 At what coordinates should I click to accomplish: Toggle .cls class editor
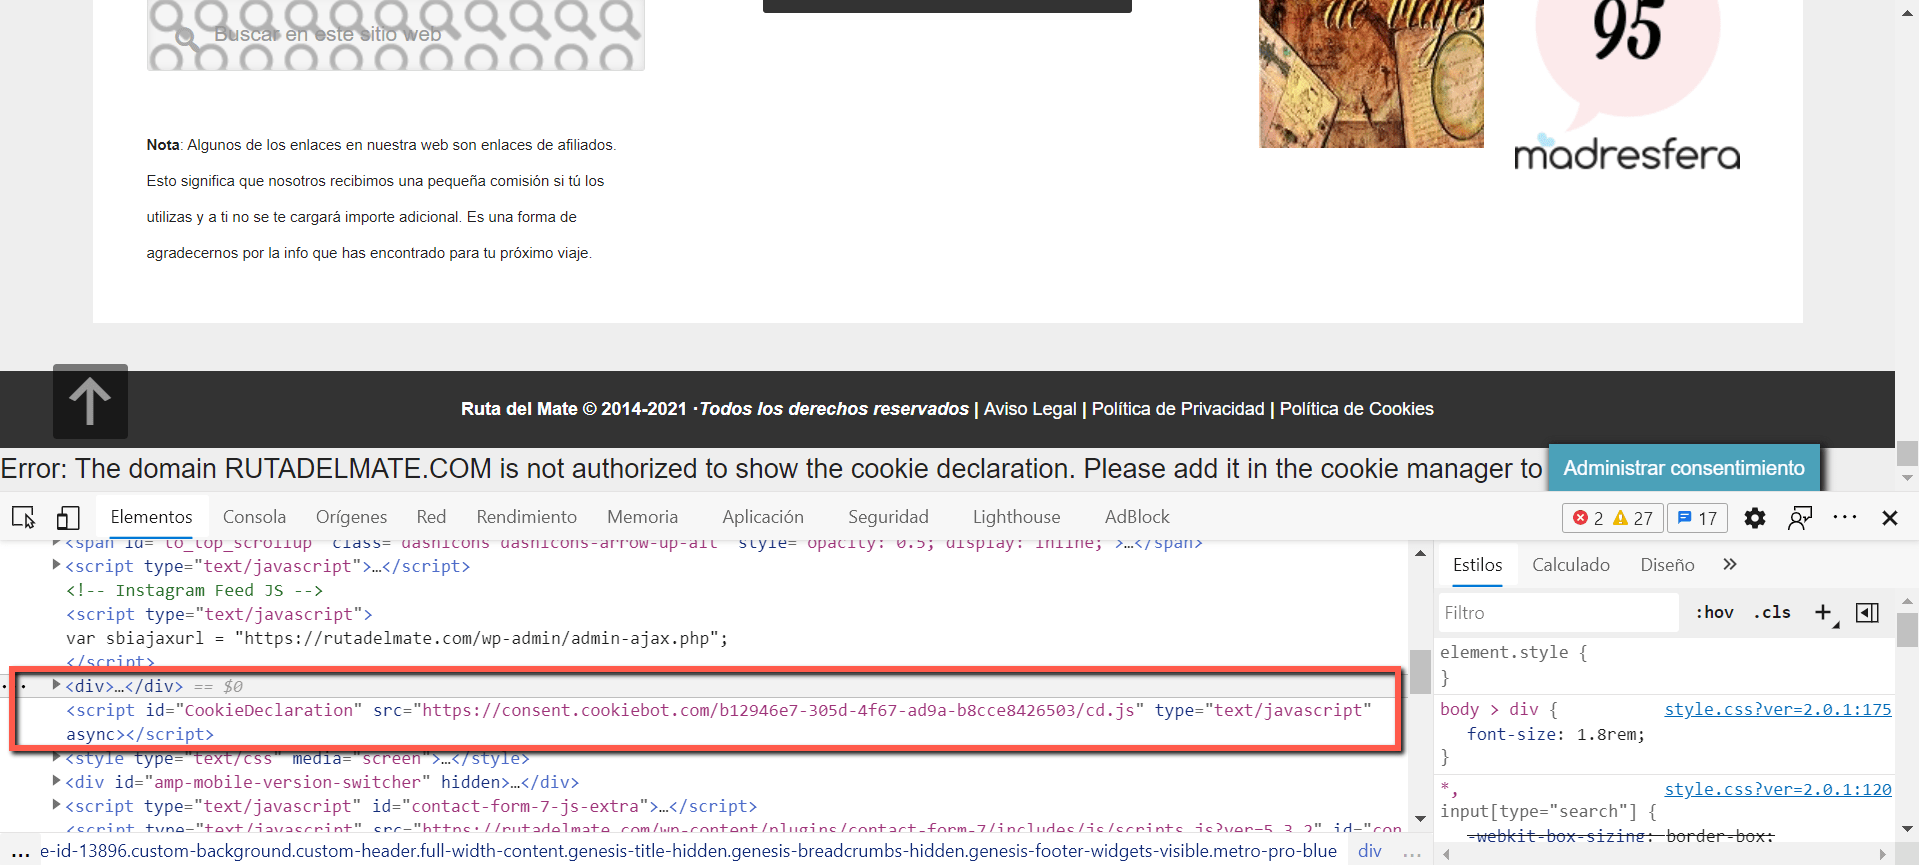coord(1772,612)
